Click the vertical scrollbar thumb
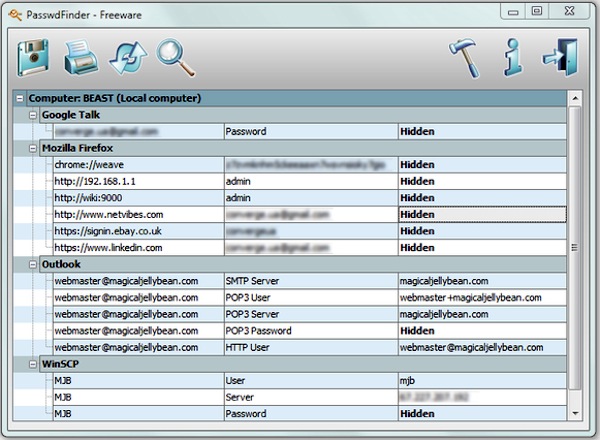 [575, 248]
